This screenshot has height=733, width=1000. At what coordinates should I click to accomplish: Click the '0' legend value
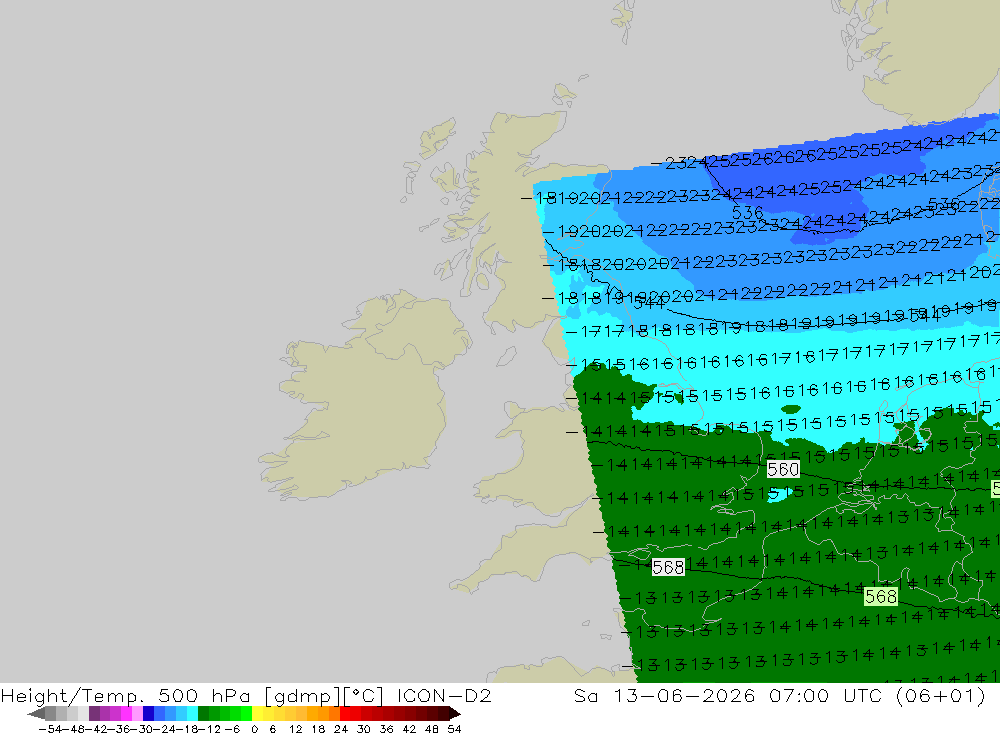coord(254,729)
